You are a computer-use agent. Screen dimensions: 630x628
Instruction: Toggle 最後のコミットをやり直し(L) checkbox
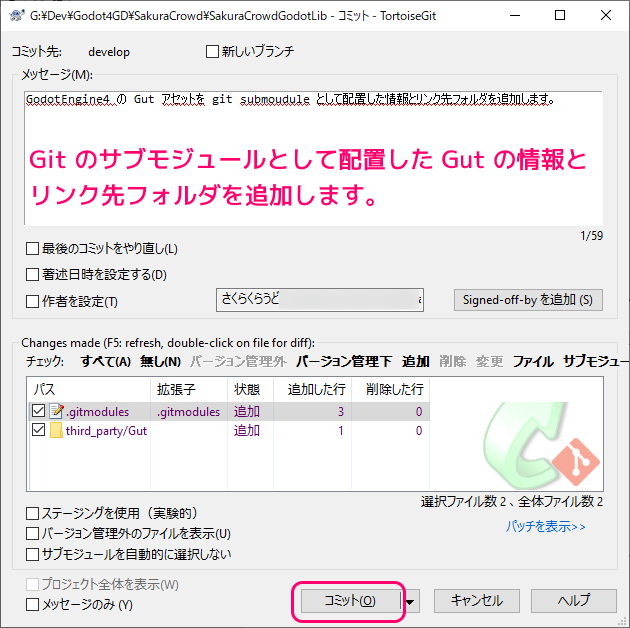point(32,249)
